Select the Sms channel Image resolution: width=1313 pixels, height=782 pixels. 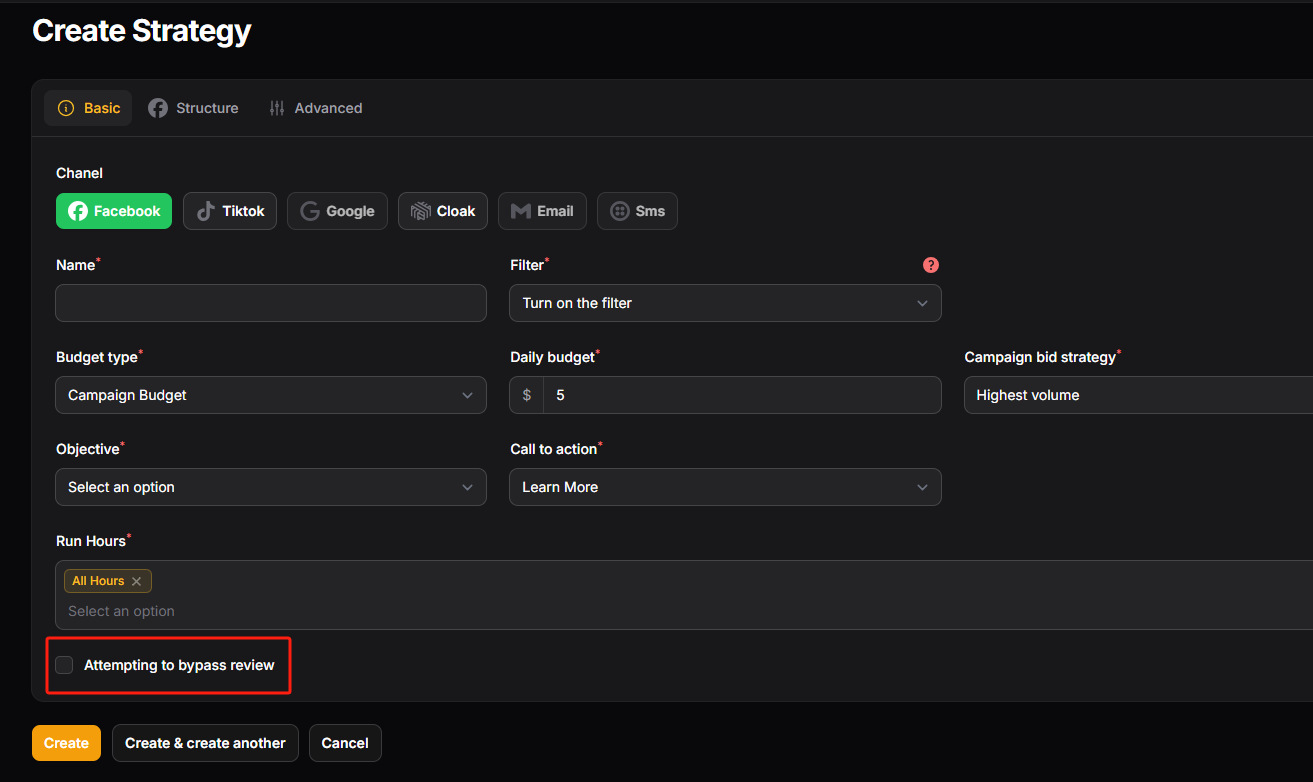tap(637, 211)
